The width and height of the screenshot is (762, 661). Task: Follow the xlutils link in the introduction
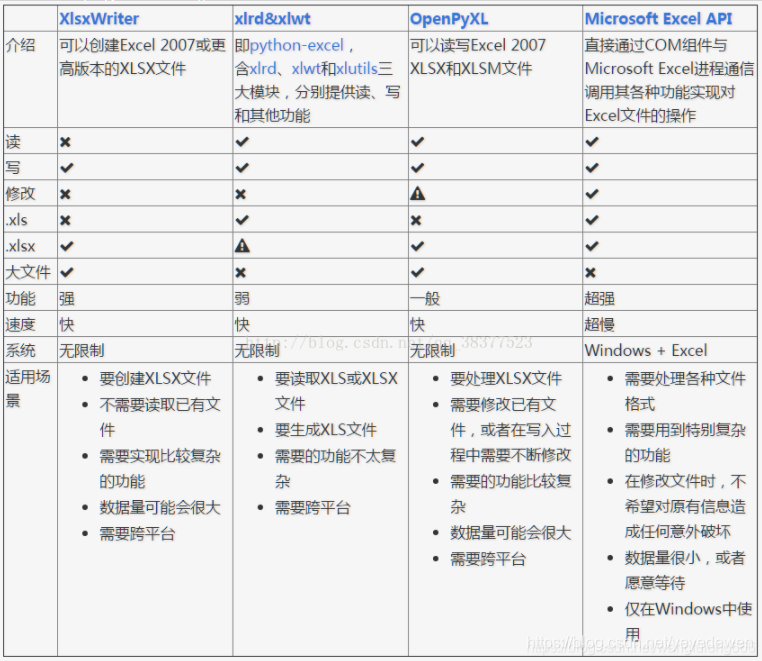coord(357,69)
